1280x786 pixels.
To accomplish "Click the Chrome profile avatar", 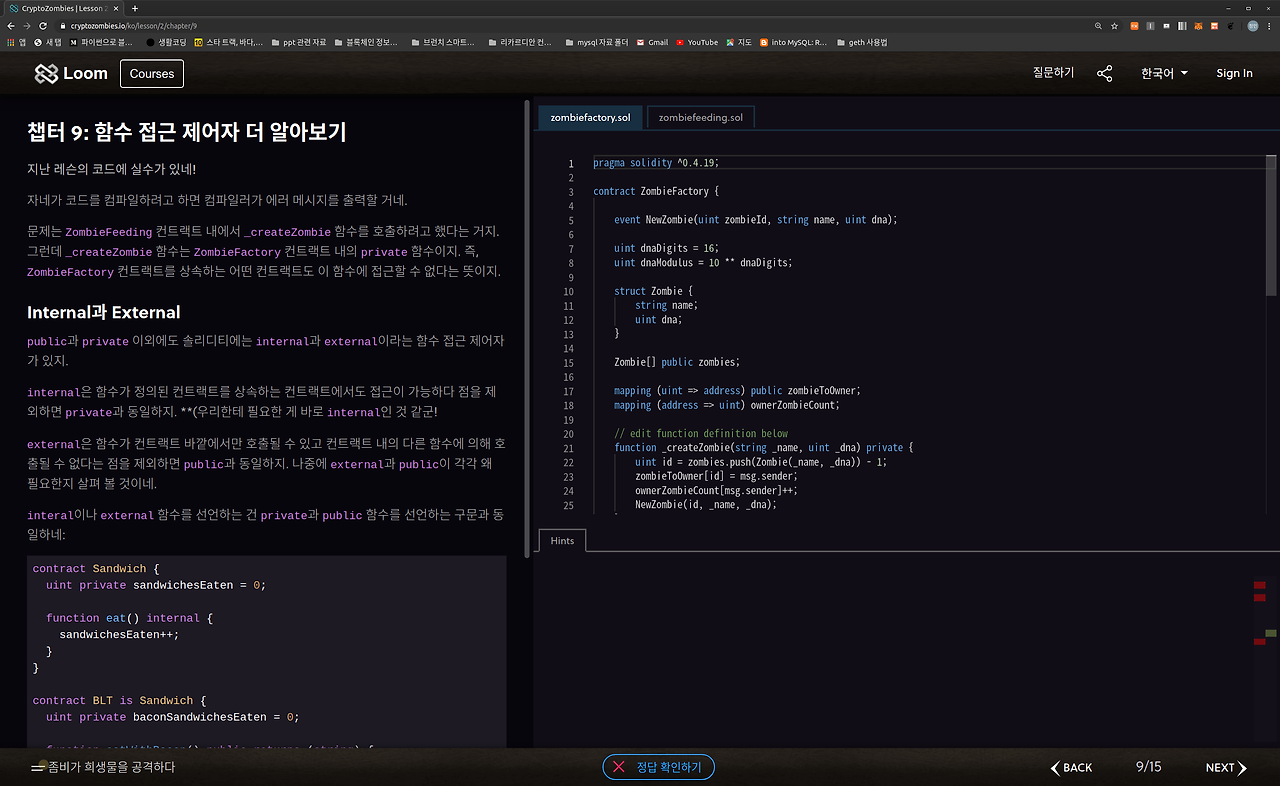I will pyautogui.click(x=1252, y=25).
